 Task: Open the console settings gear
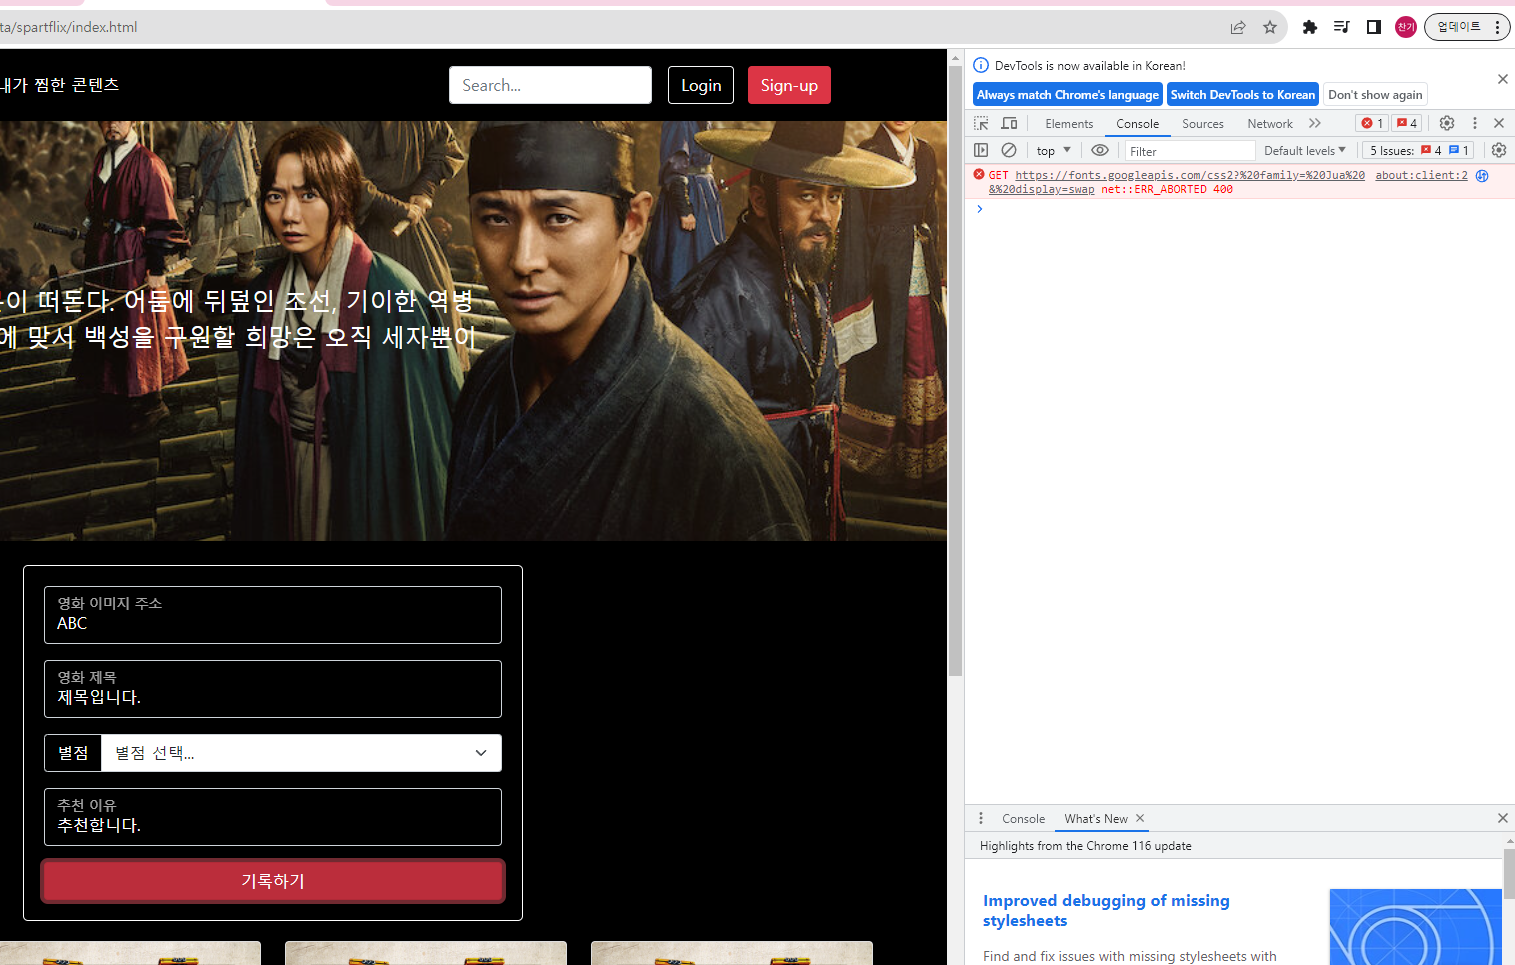(x=1499, y=150)
